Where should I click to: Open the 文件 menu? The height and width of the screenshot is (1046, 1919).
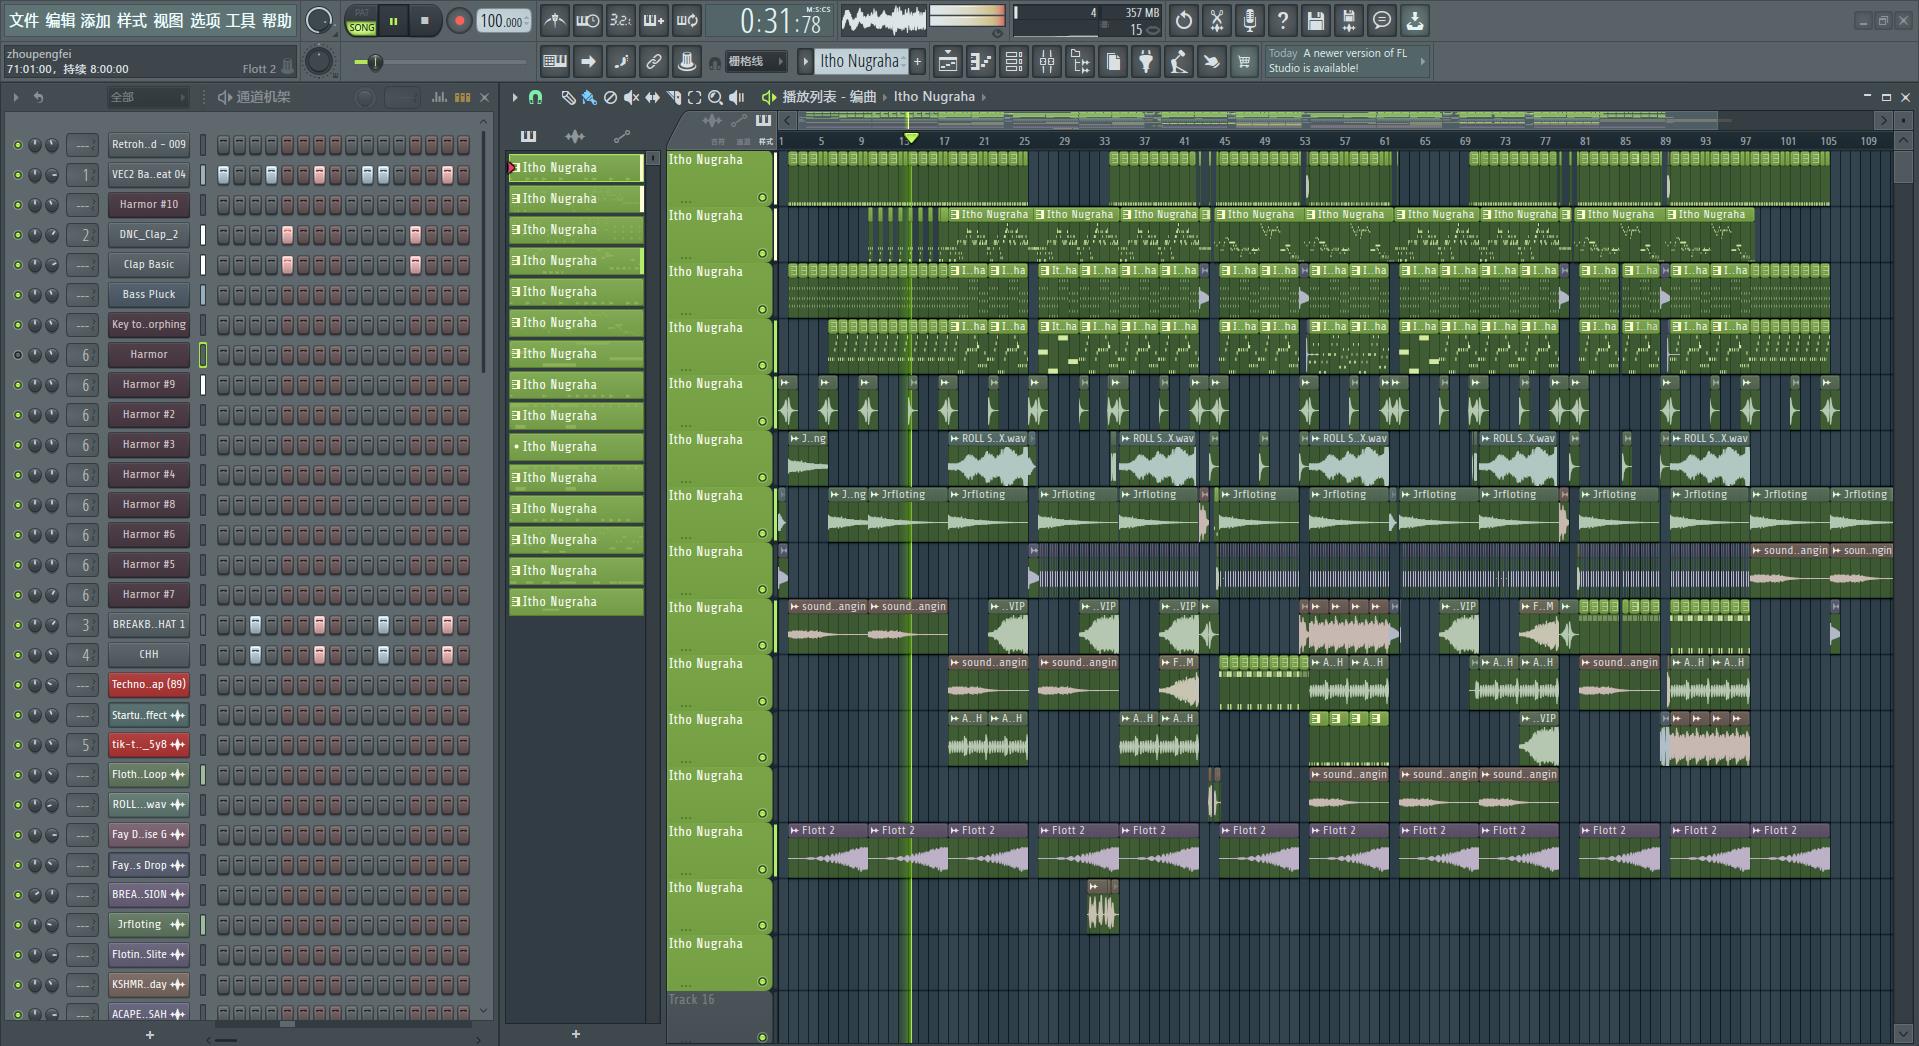[x=24, y=20]
